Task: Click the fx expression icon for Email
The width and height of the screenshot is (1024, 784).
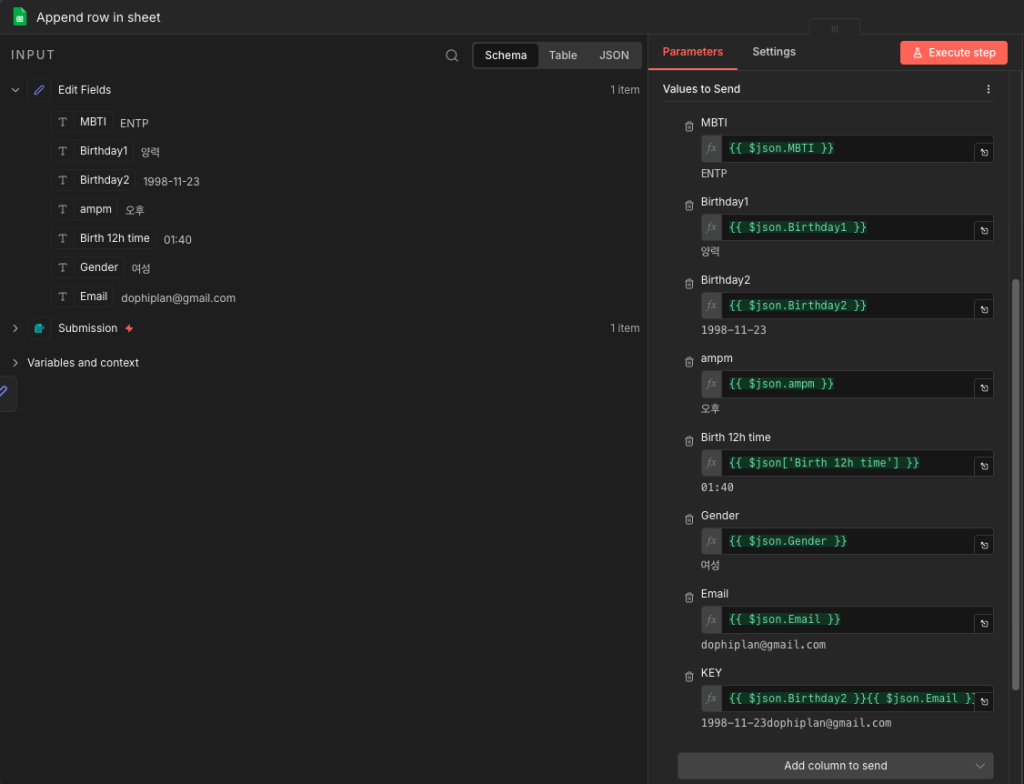Action: (x=711, y=620)
